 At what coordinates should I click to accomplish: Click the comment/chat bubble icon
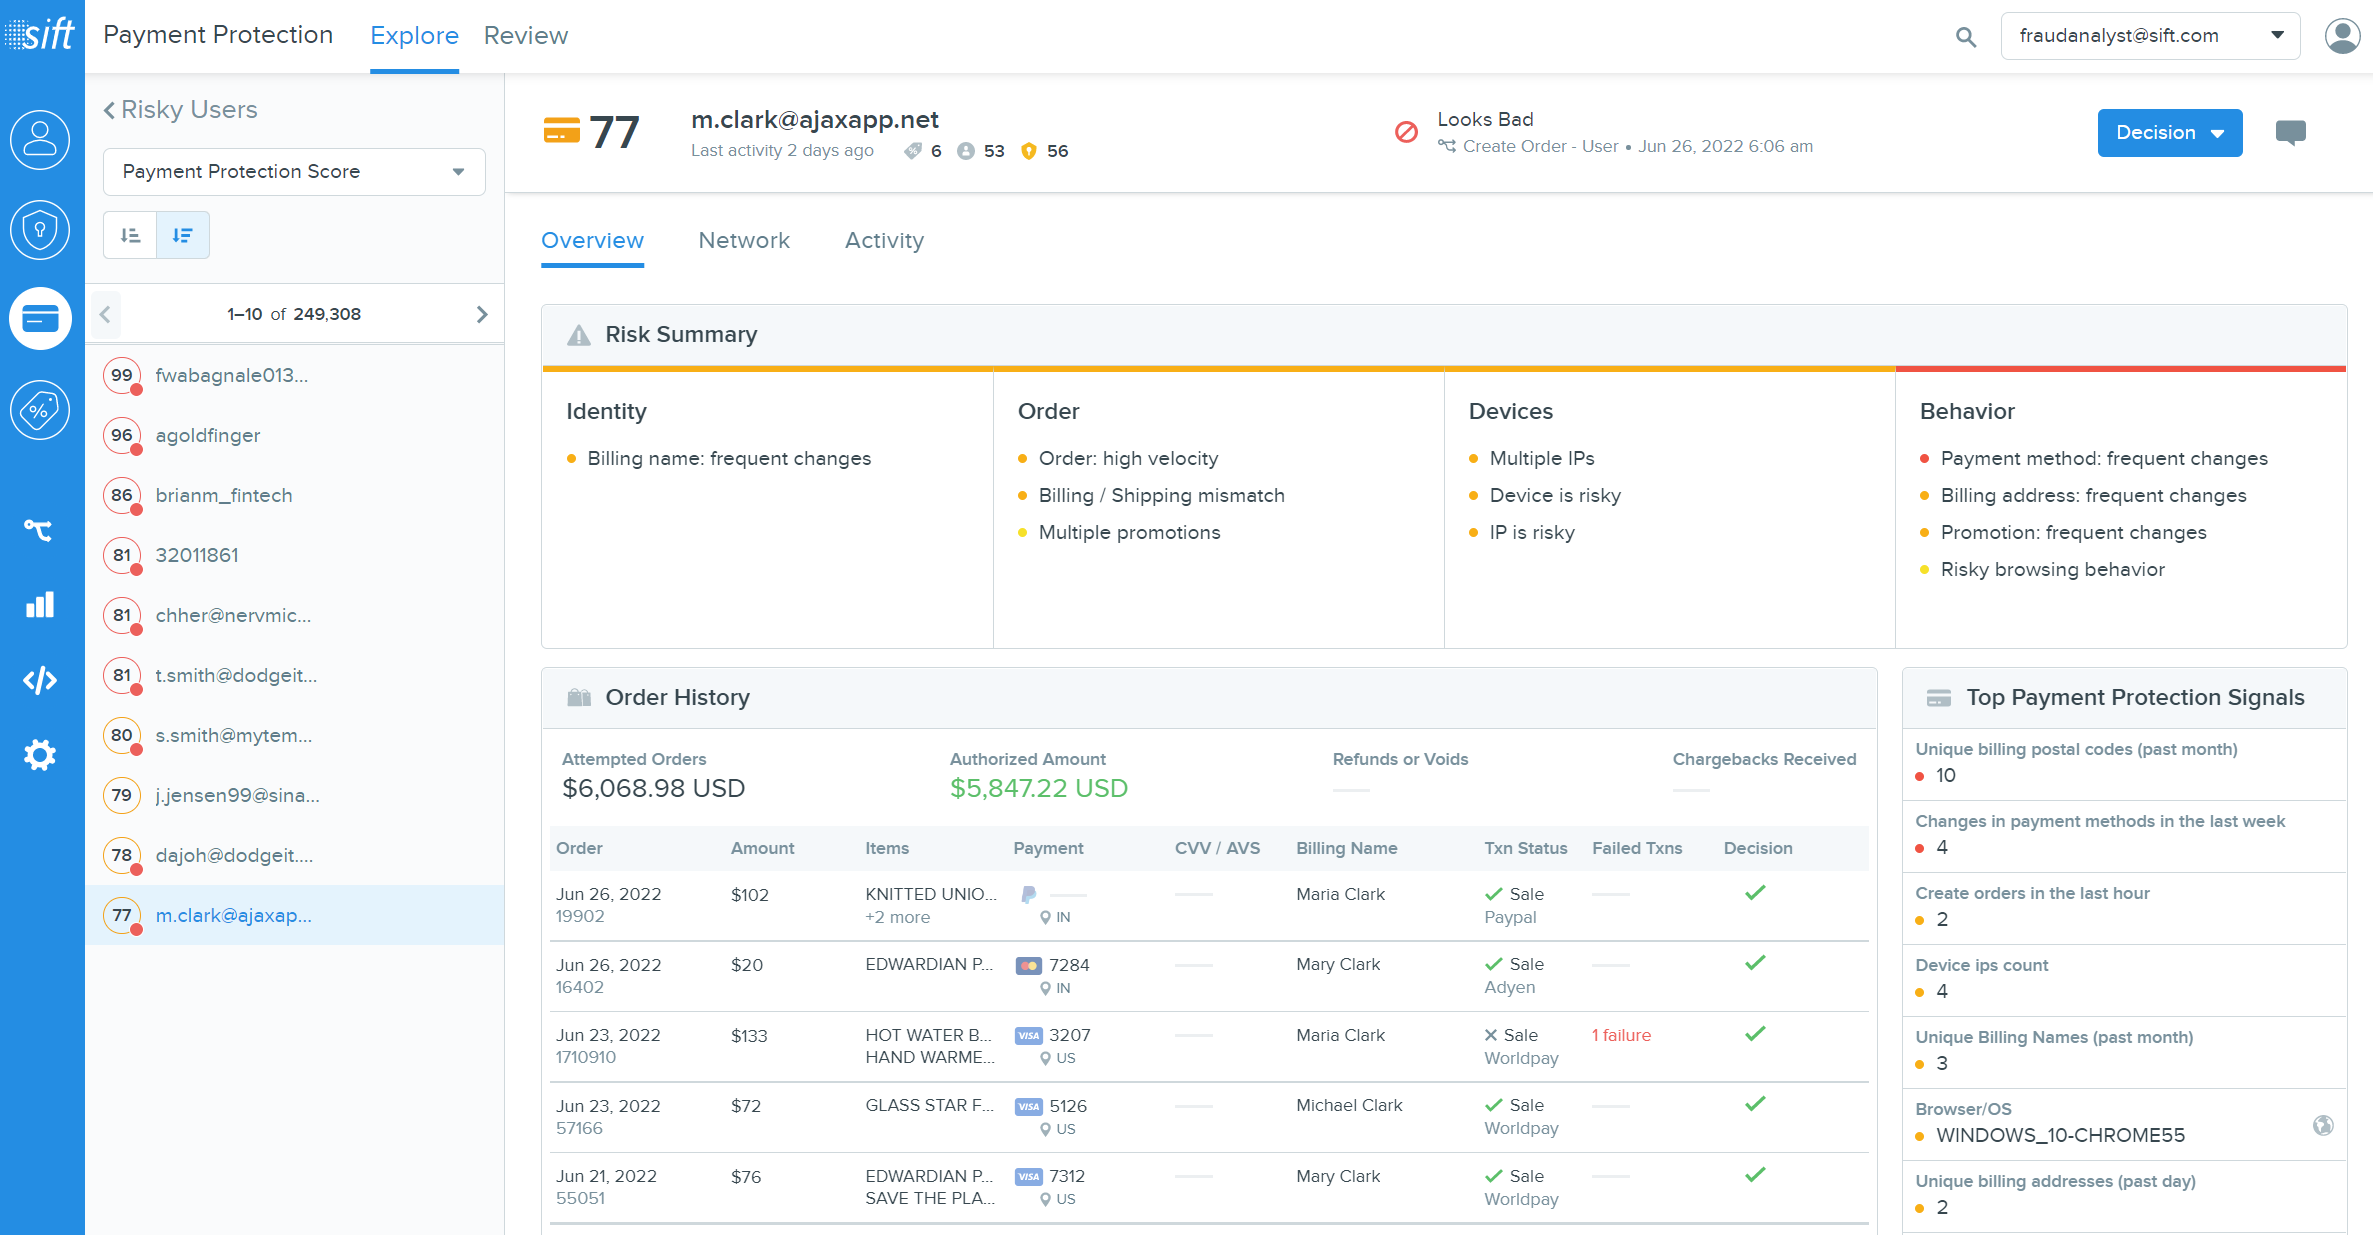(2291, 132)
